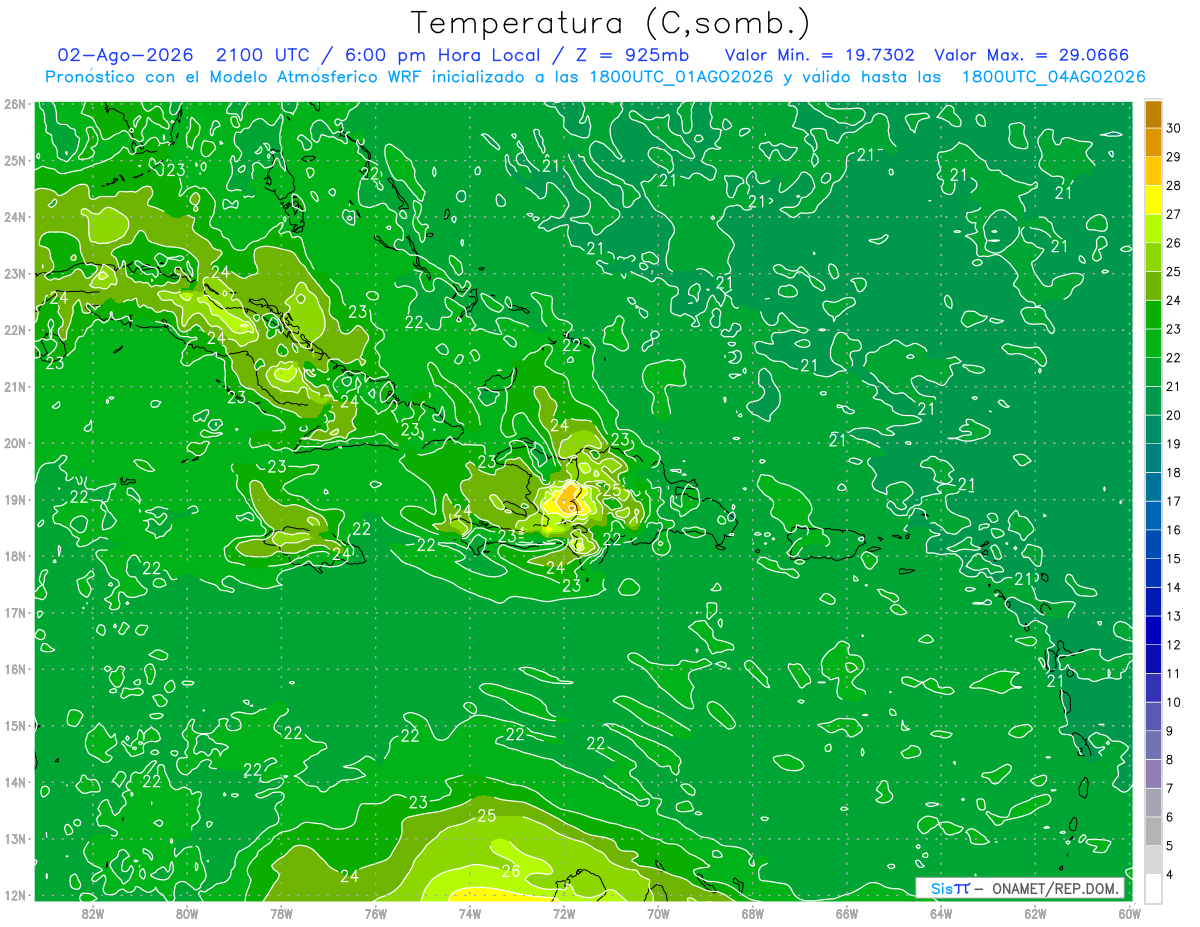The width and height of the screenshot is (1200, 927).
Task: Click the latitude axis label "26N"
Action: tap(15, 104)
